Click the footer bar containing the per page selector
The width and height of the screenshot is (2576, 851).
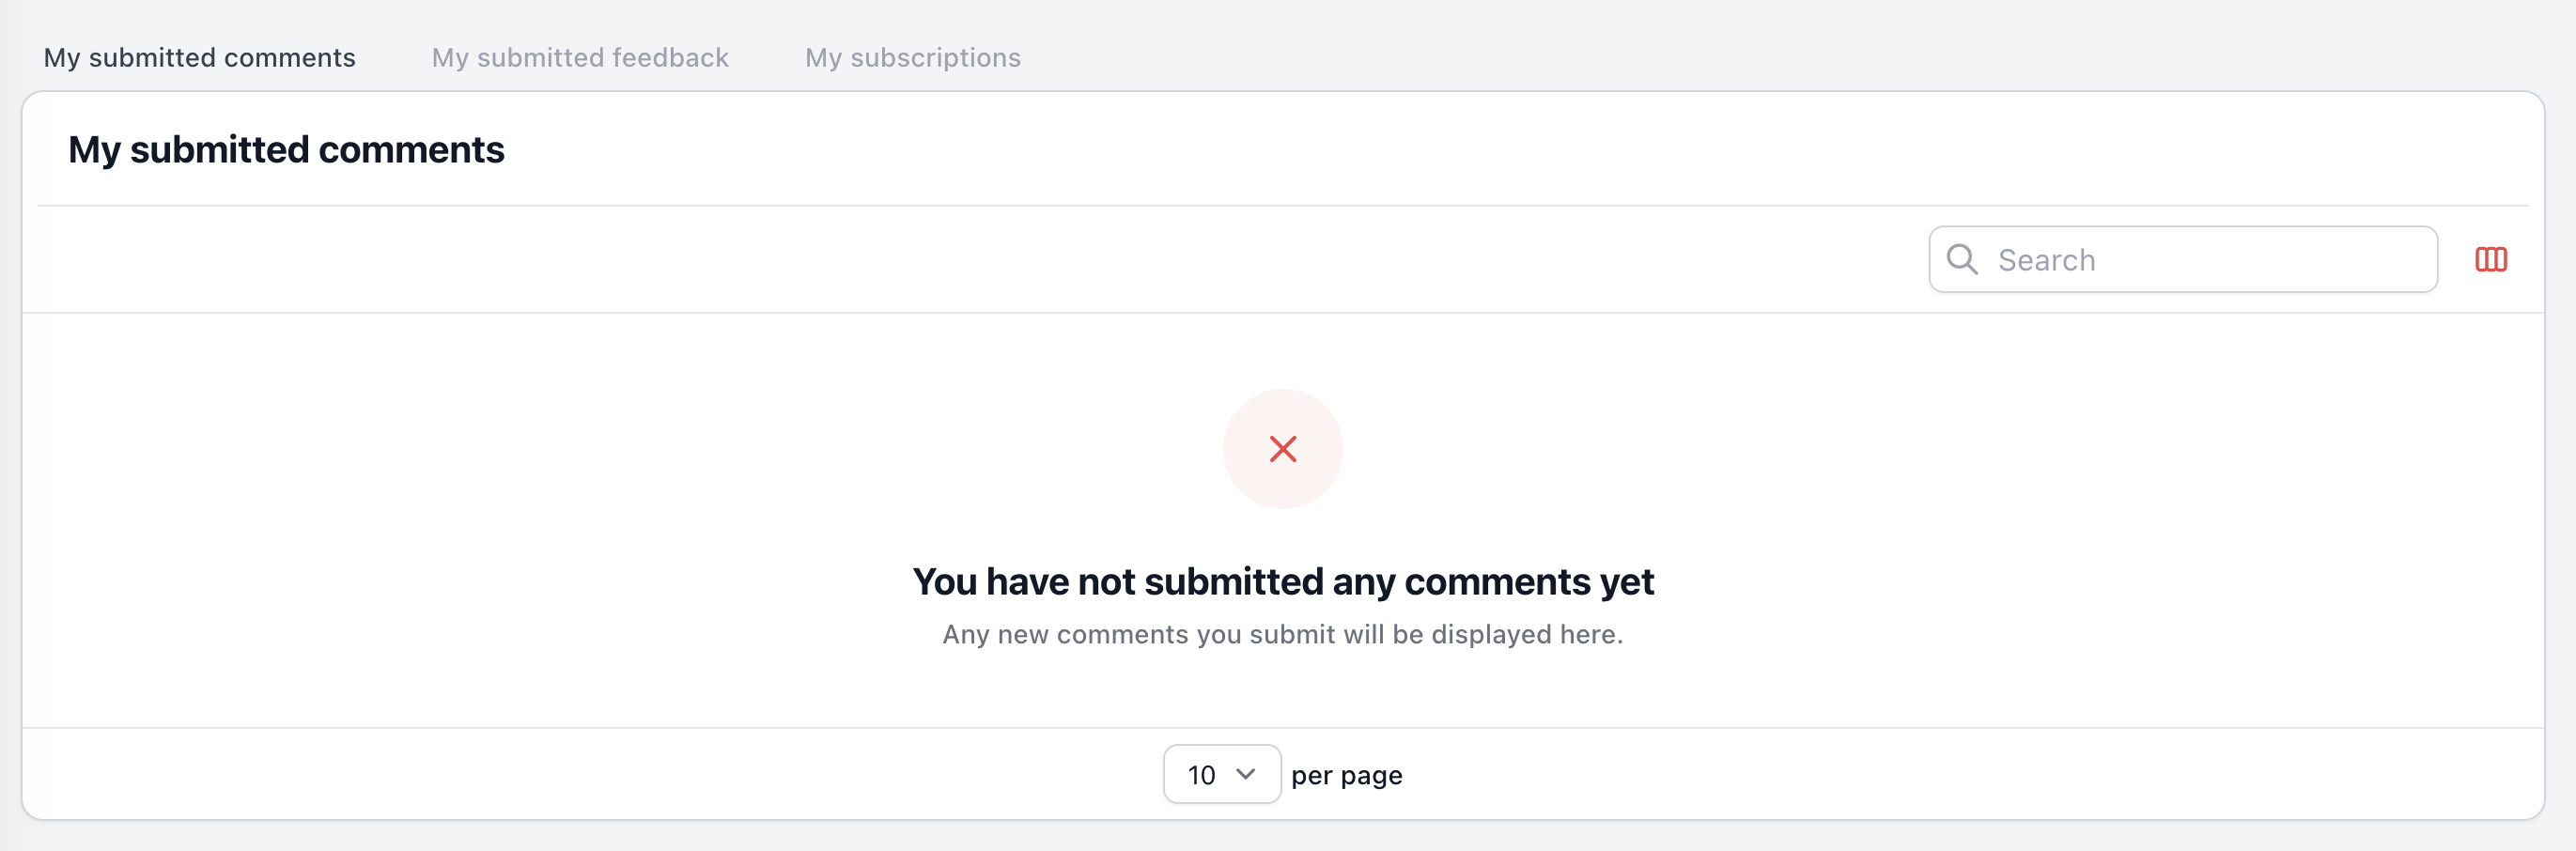[x=1283, y=774]
